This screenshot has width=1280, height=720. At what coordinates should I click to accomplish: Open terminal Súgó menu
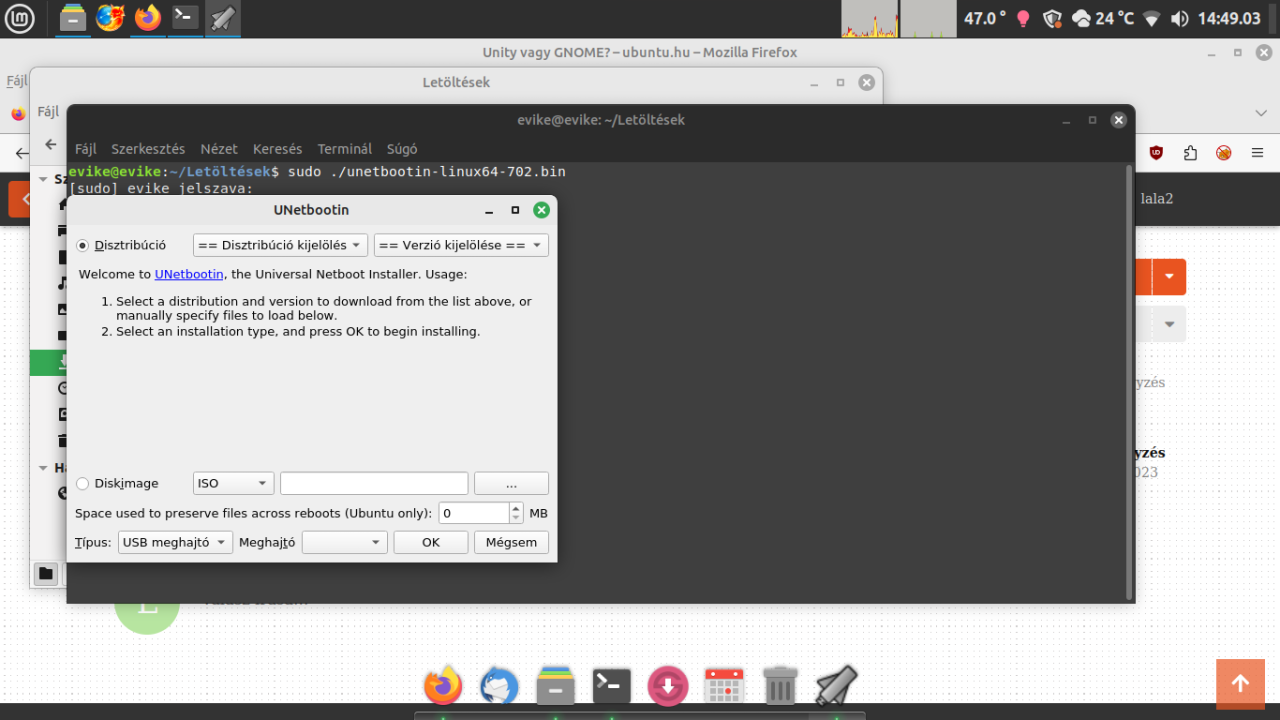click(x=402, y=149)
